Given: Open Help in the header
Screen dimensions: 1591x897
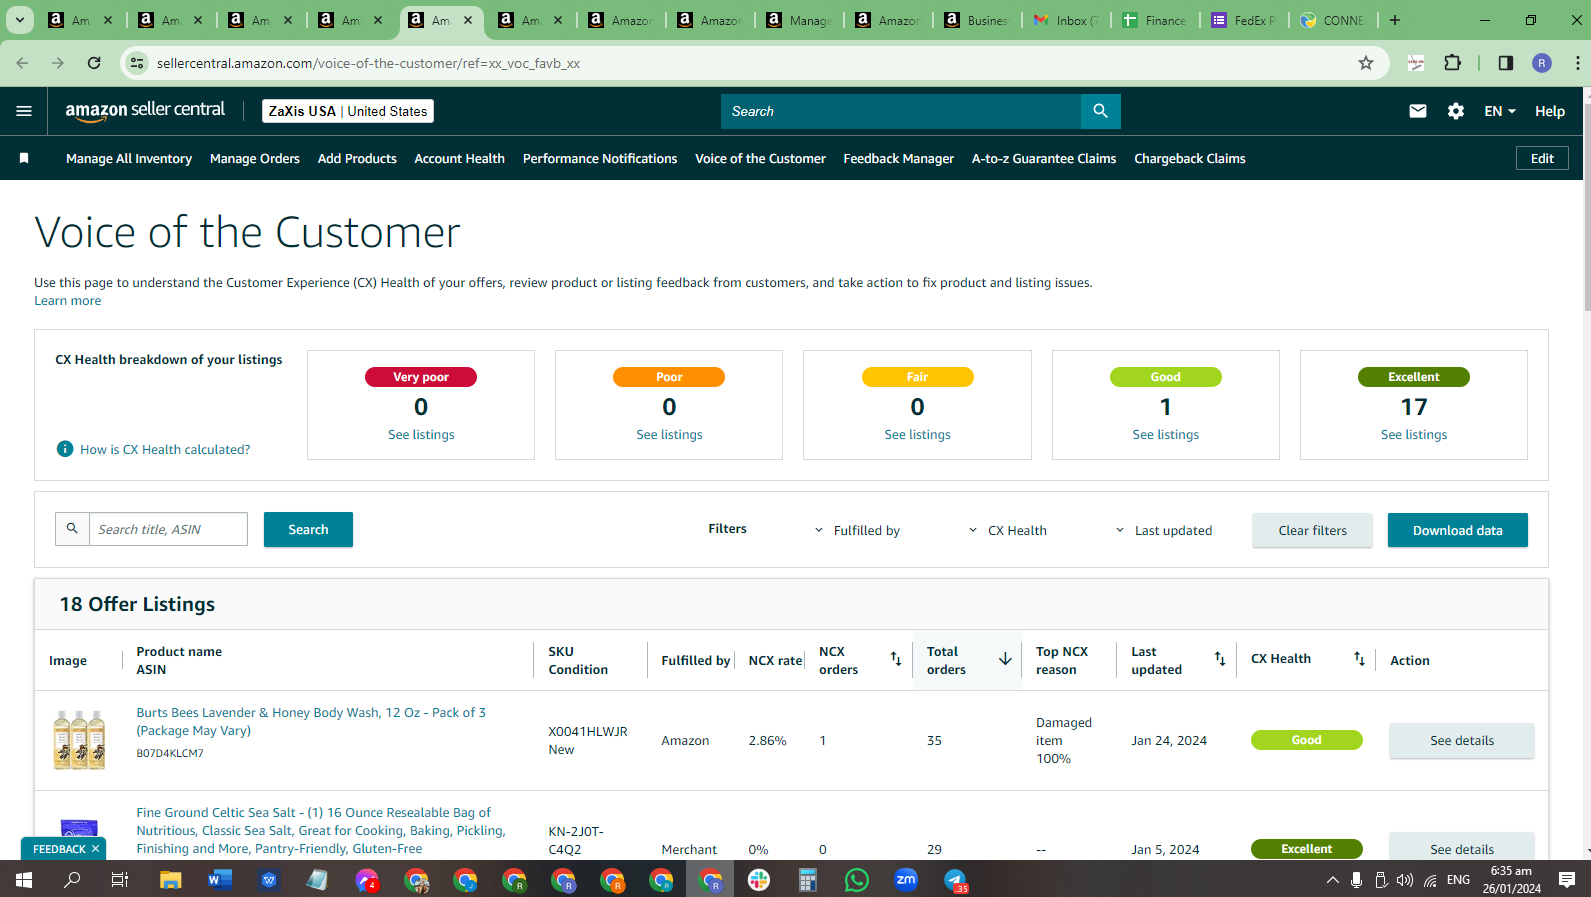Looking at the screenshot, I should coord(1550,111).
